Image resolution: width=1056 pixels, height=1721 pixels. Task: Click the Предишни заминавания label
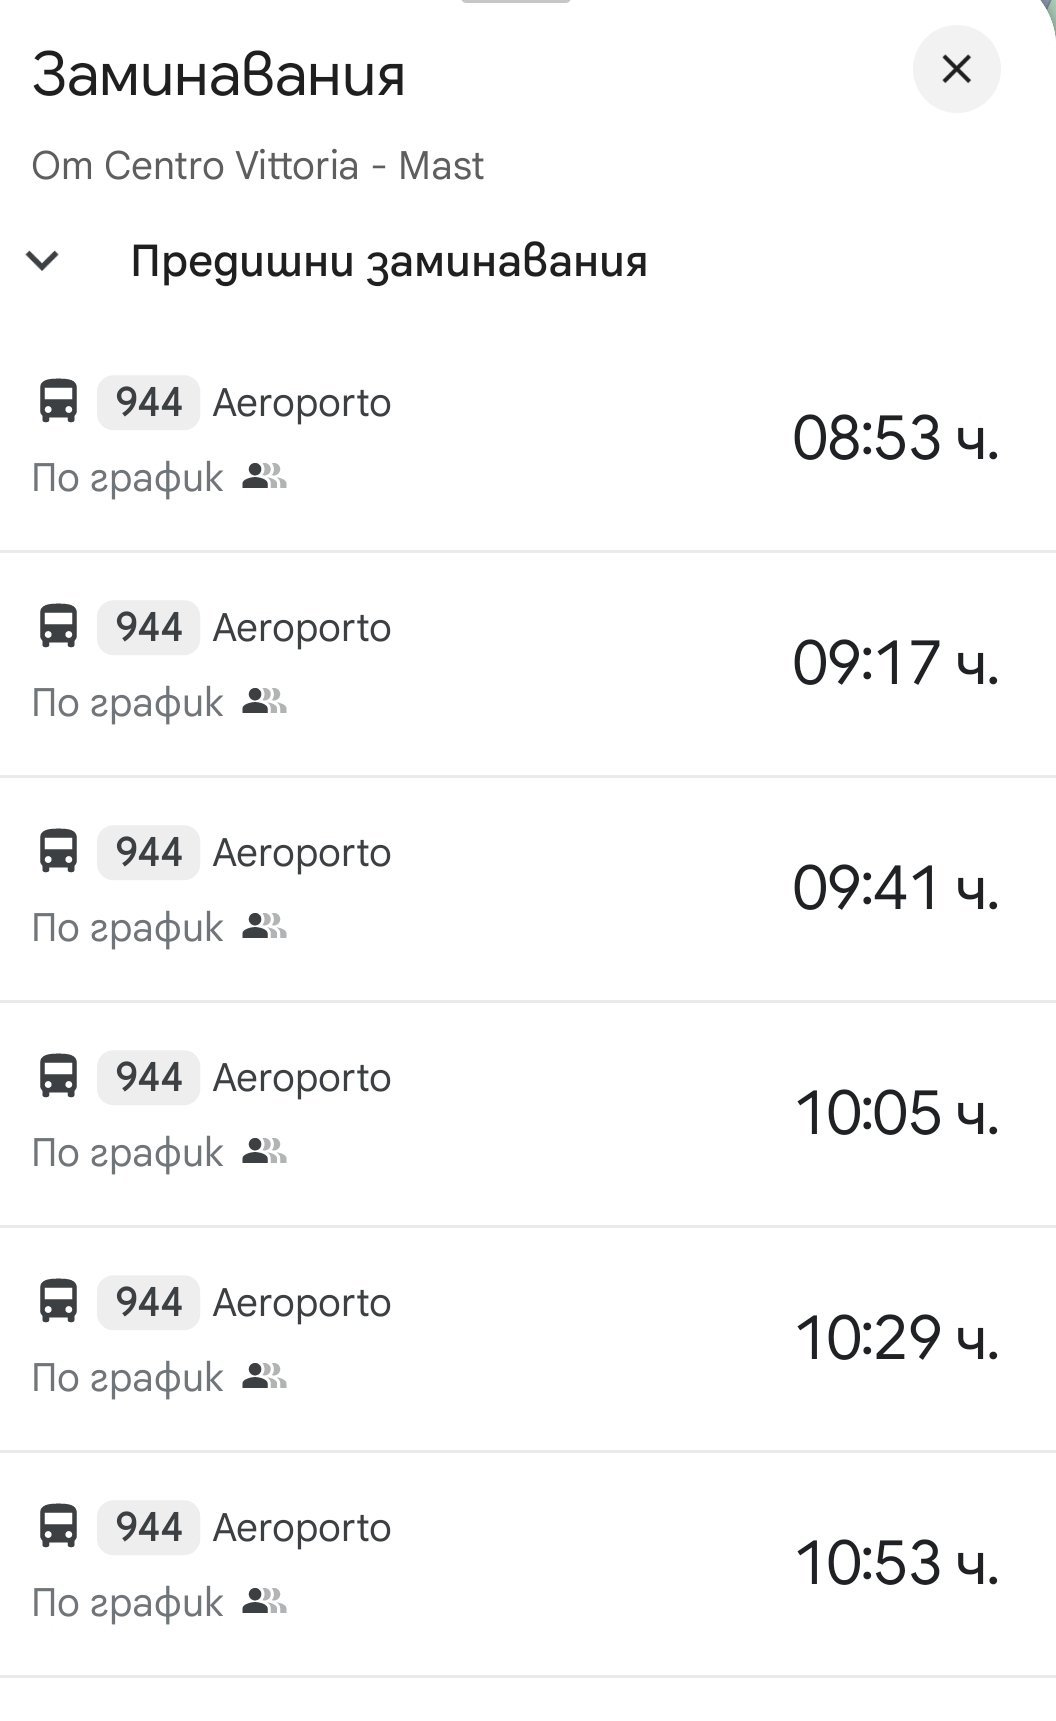coord(389,261)
